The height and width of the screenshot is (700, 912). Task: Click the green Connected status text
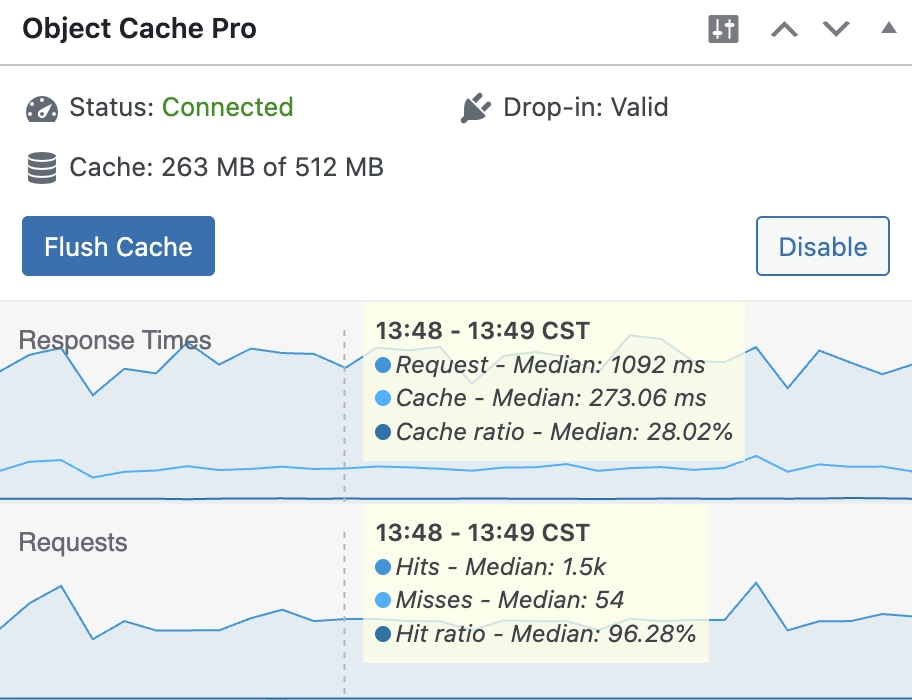pos(227,107)
